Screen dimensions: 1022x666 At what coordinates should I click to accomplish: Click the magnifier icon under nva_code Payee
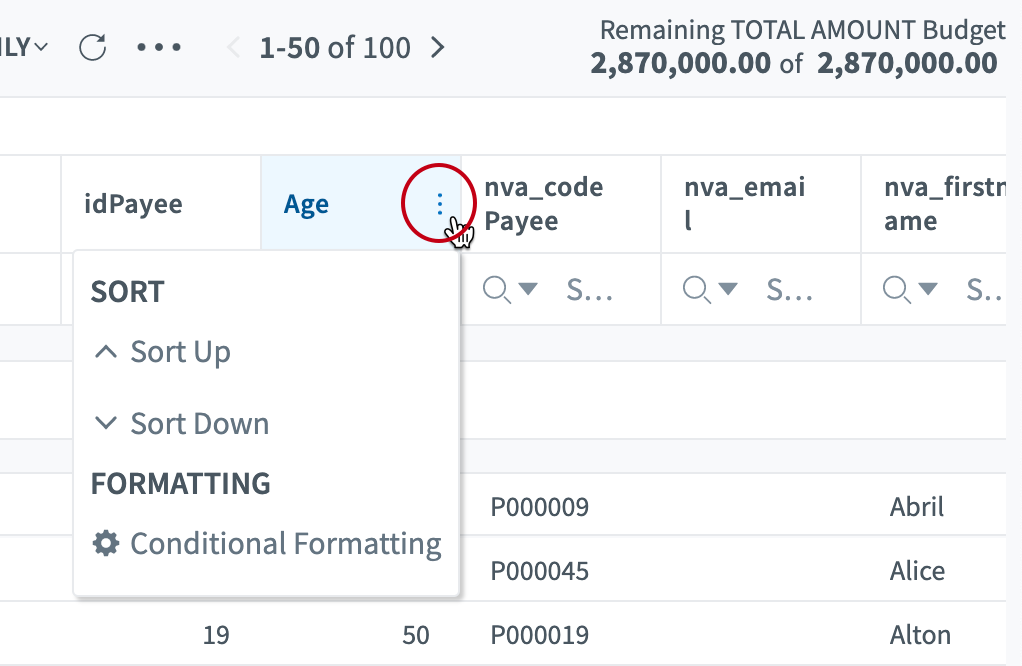coord(496,289)
